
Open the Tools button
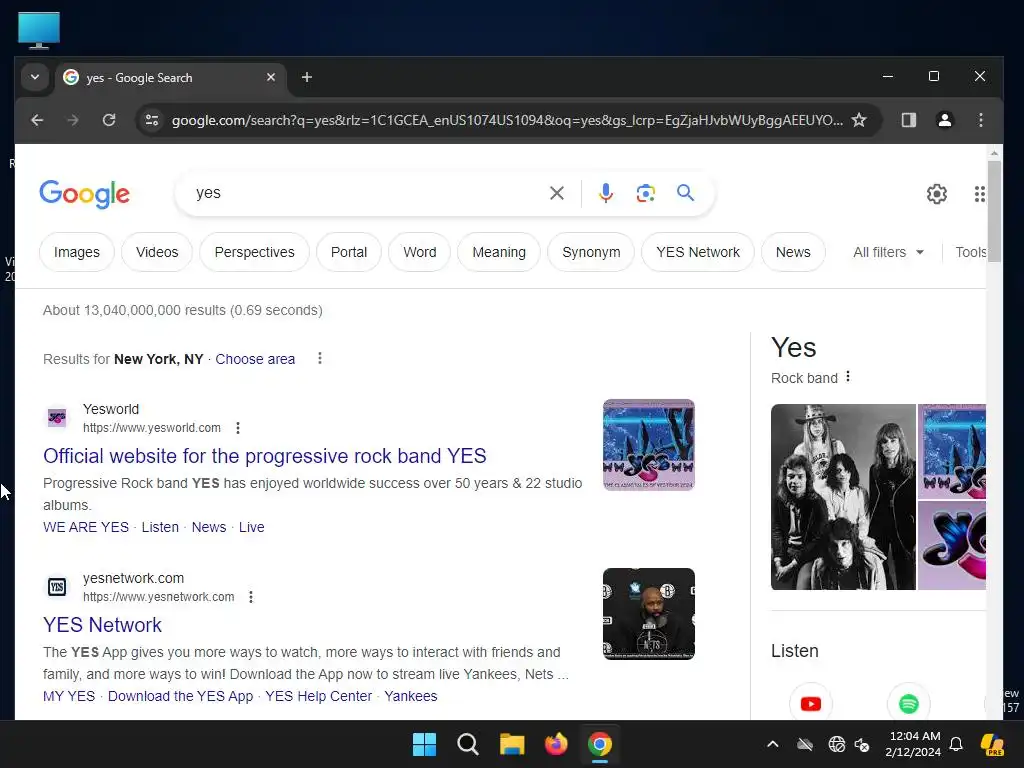coord(970,252)
